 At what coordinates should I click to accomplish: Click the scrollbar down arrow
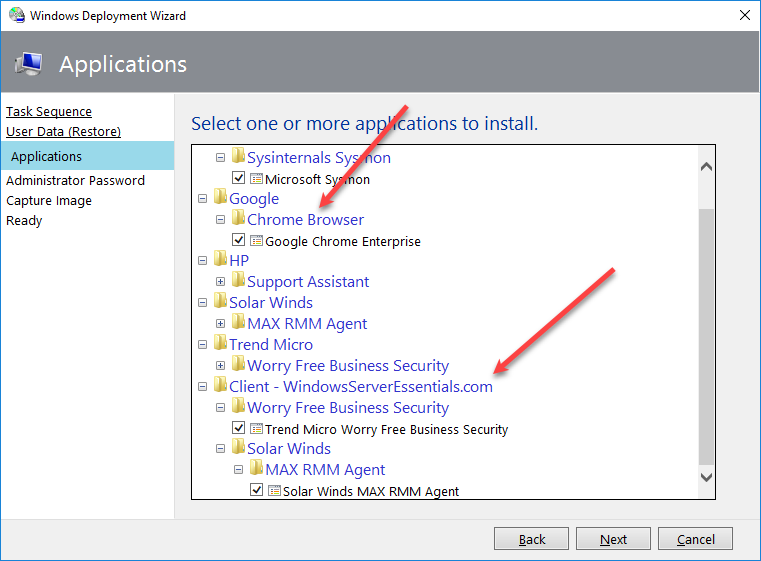[706, 478]
